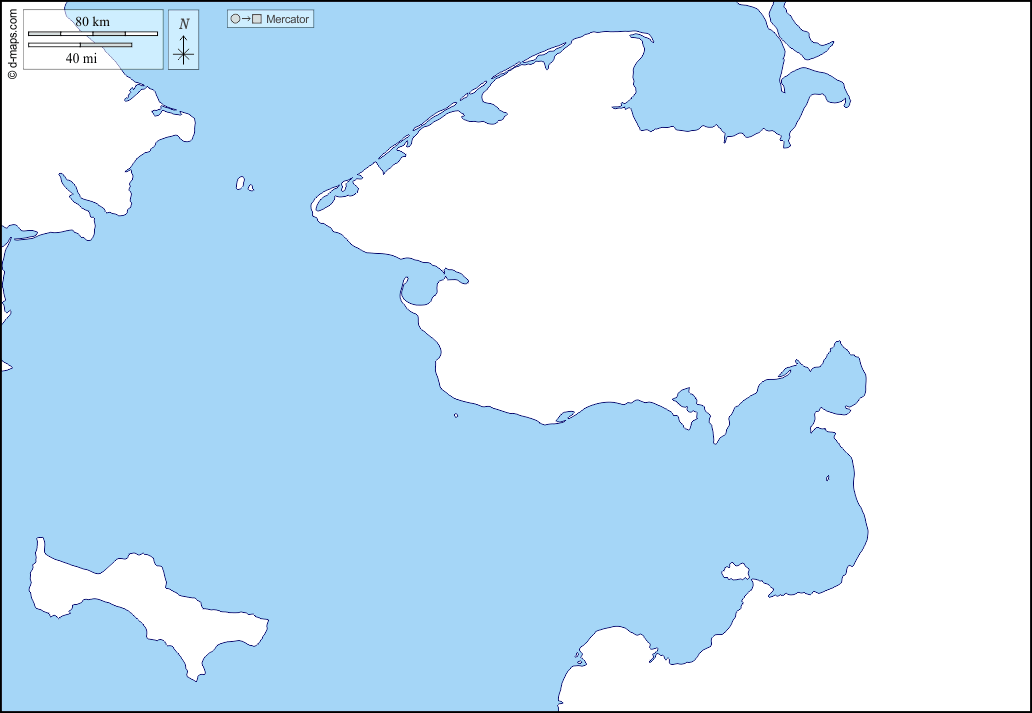Click the 80 km scale label
Screen dimensions: 1032x713
(92, 21)
